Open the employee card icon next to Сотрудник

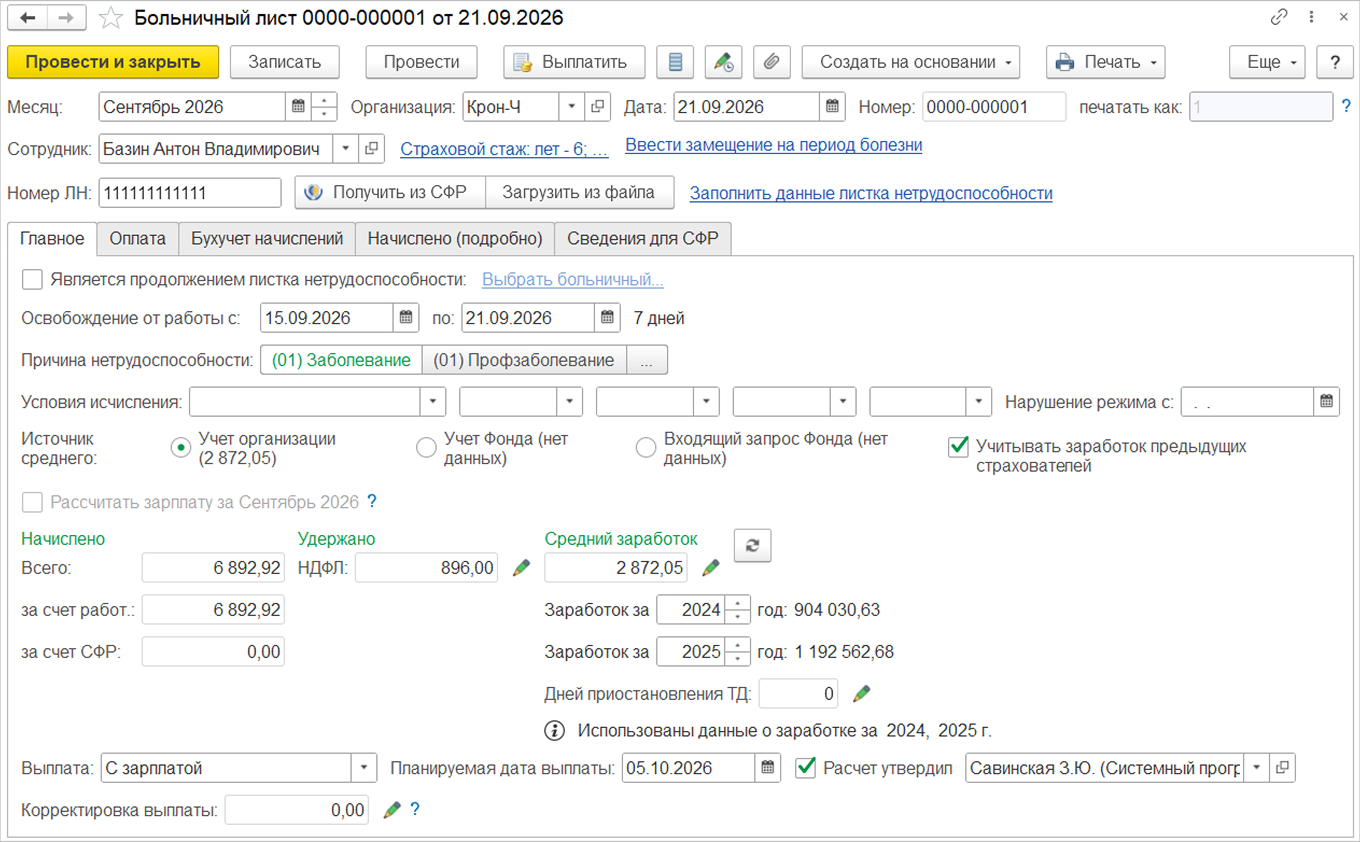click(371, 149)
